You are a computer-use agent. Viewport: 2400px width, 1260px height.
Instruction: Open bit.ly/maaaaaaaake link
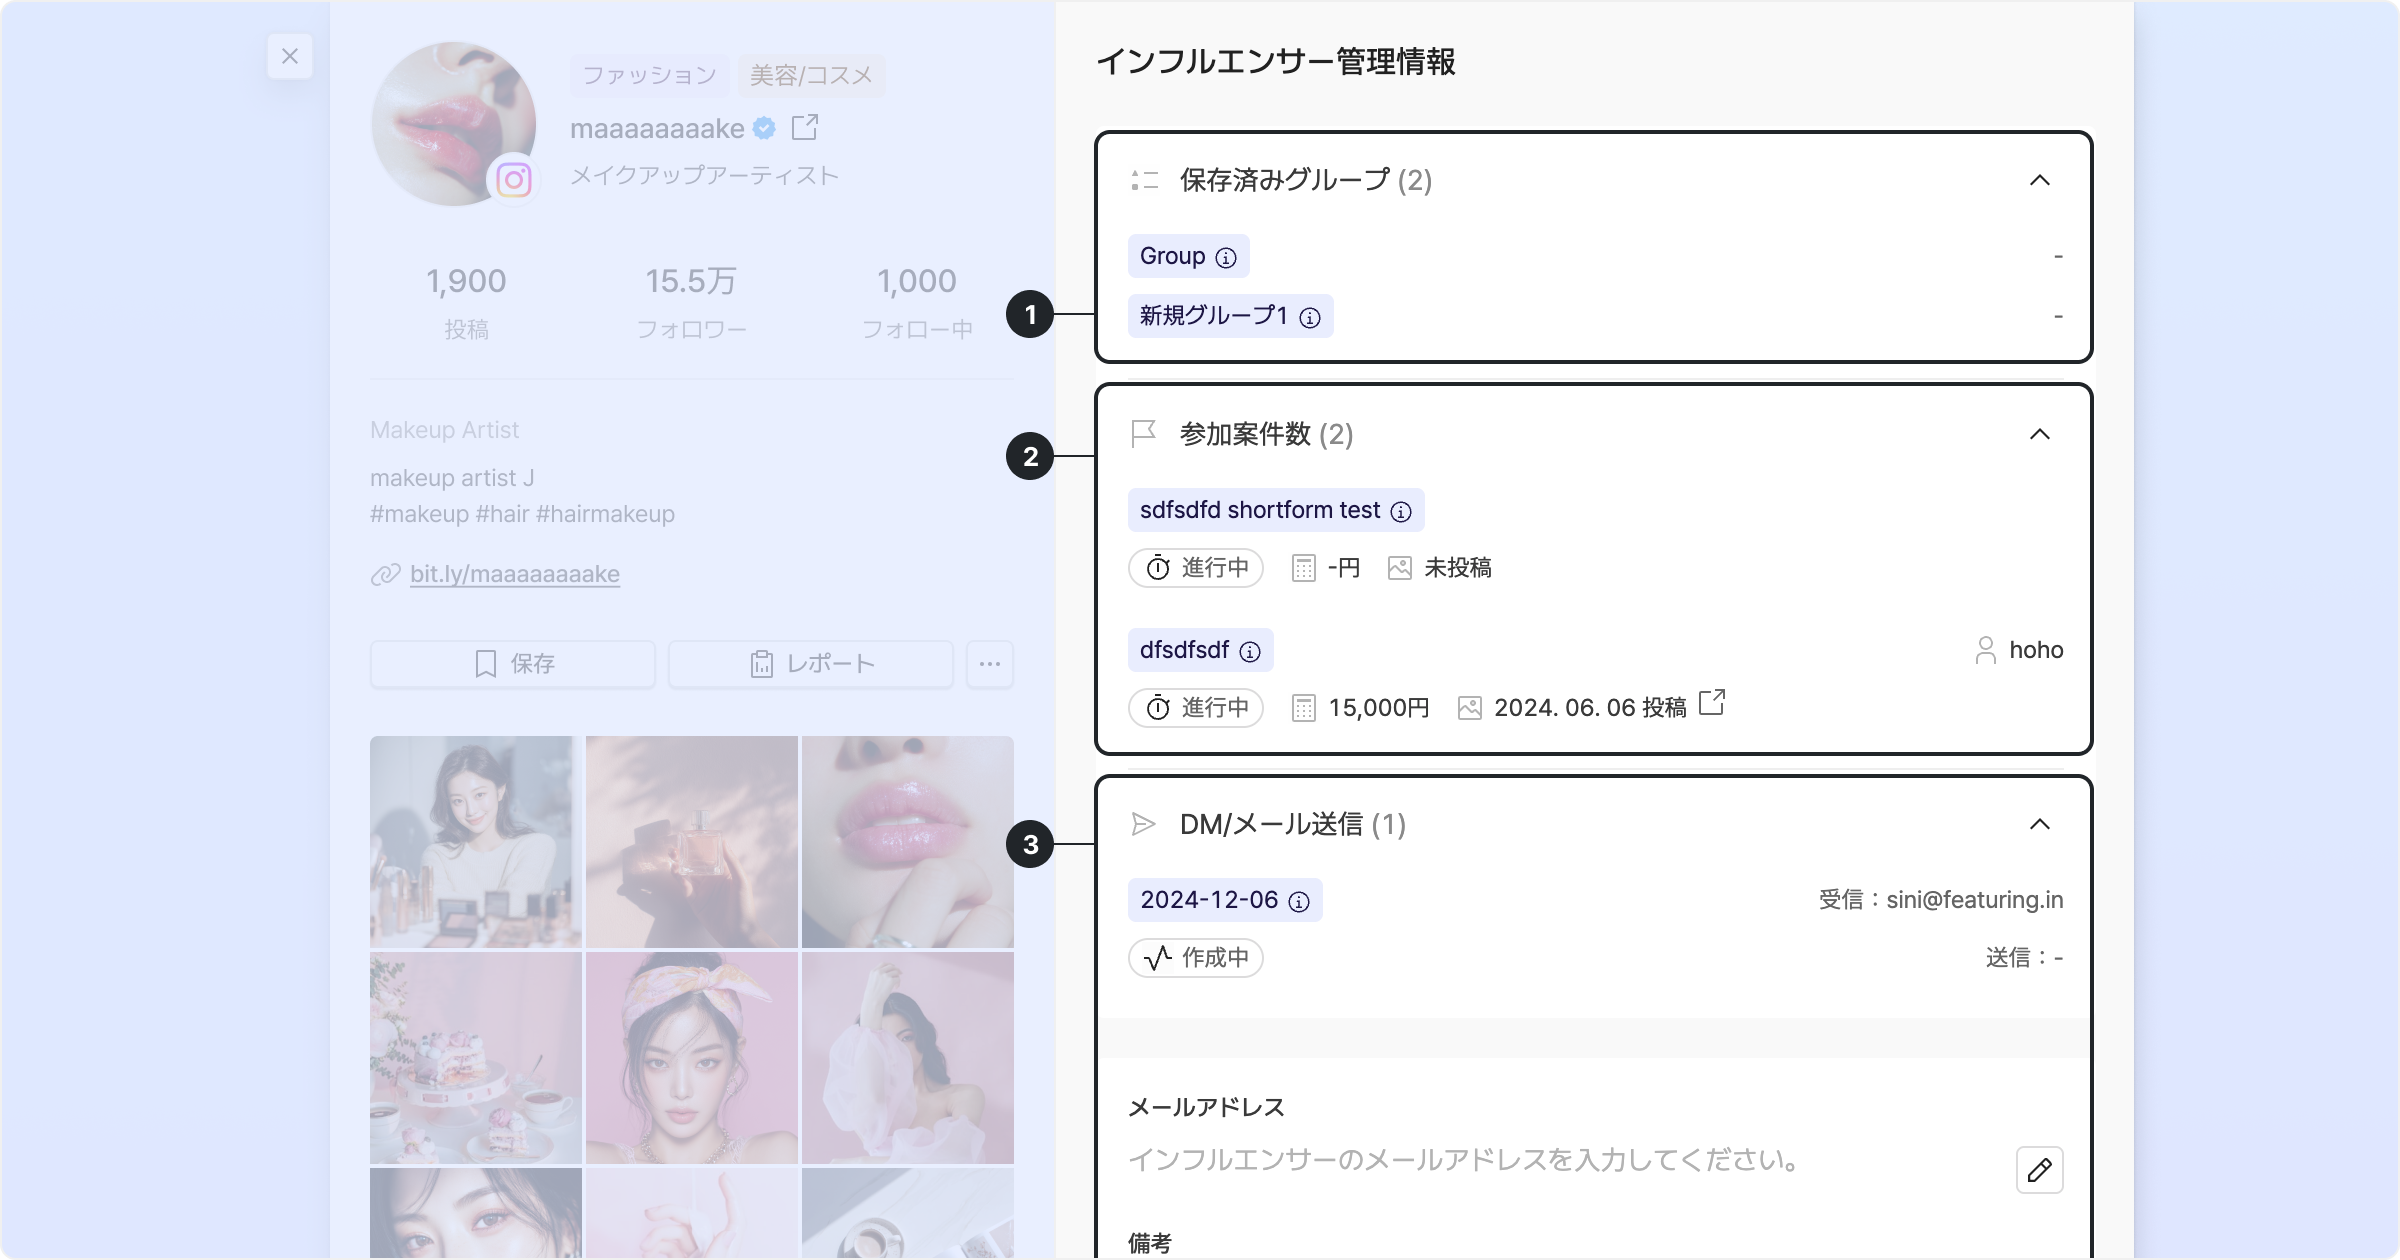pyautogui.click(x=514, y=574)
